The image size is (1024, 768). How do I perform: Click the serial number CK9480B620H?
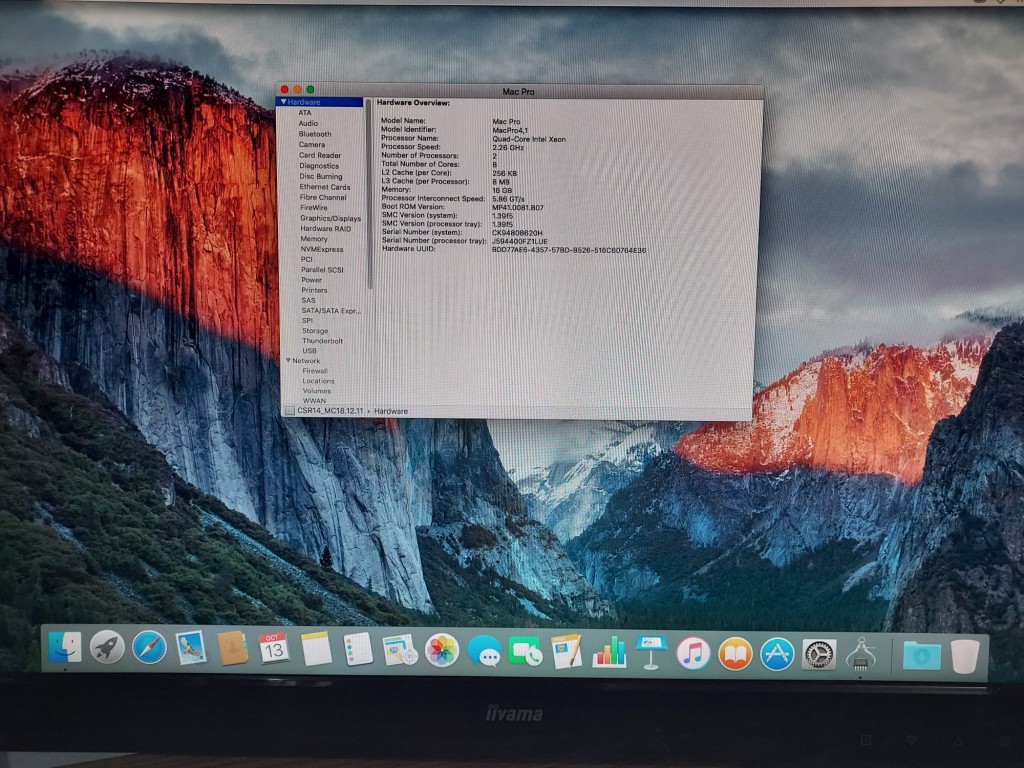tap(517, 232)
